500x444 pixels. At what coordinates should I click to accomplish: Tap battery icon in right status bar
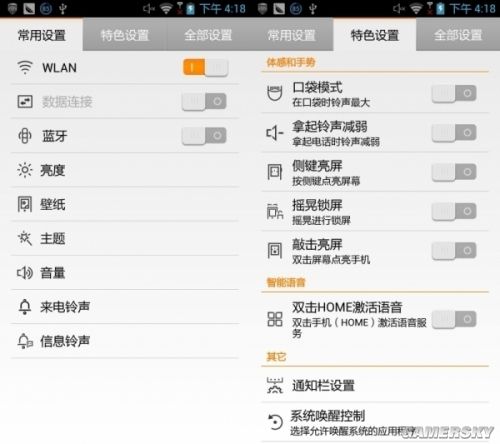click(x=441, y=9)
